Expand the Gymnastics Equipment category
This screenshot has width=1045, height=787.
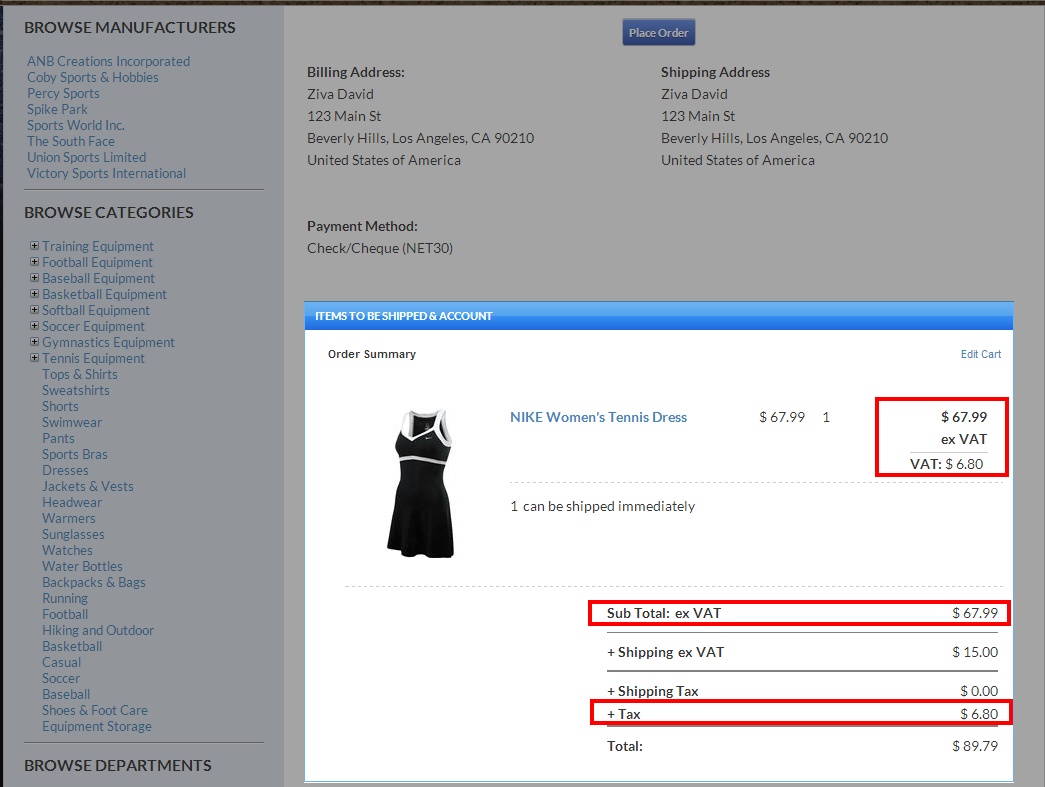[34, 342]
